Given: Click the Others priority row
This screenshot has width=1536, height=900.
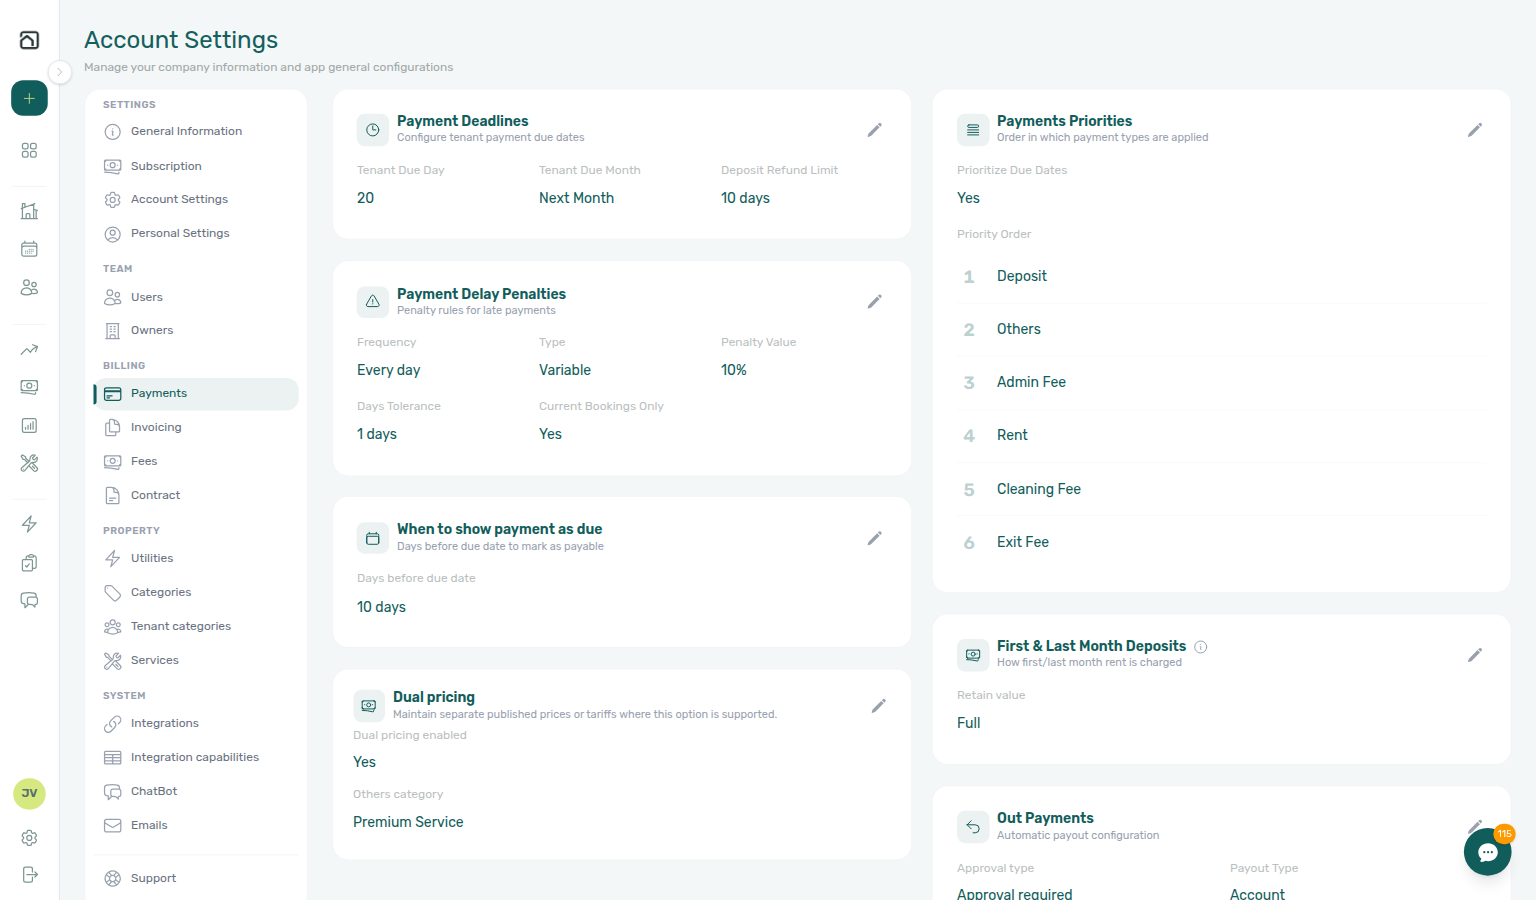Looking at the screenshot, I should click(1221, 329).
